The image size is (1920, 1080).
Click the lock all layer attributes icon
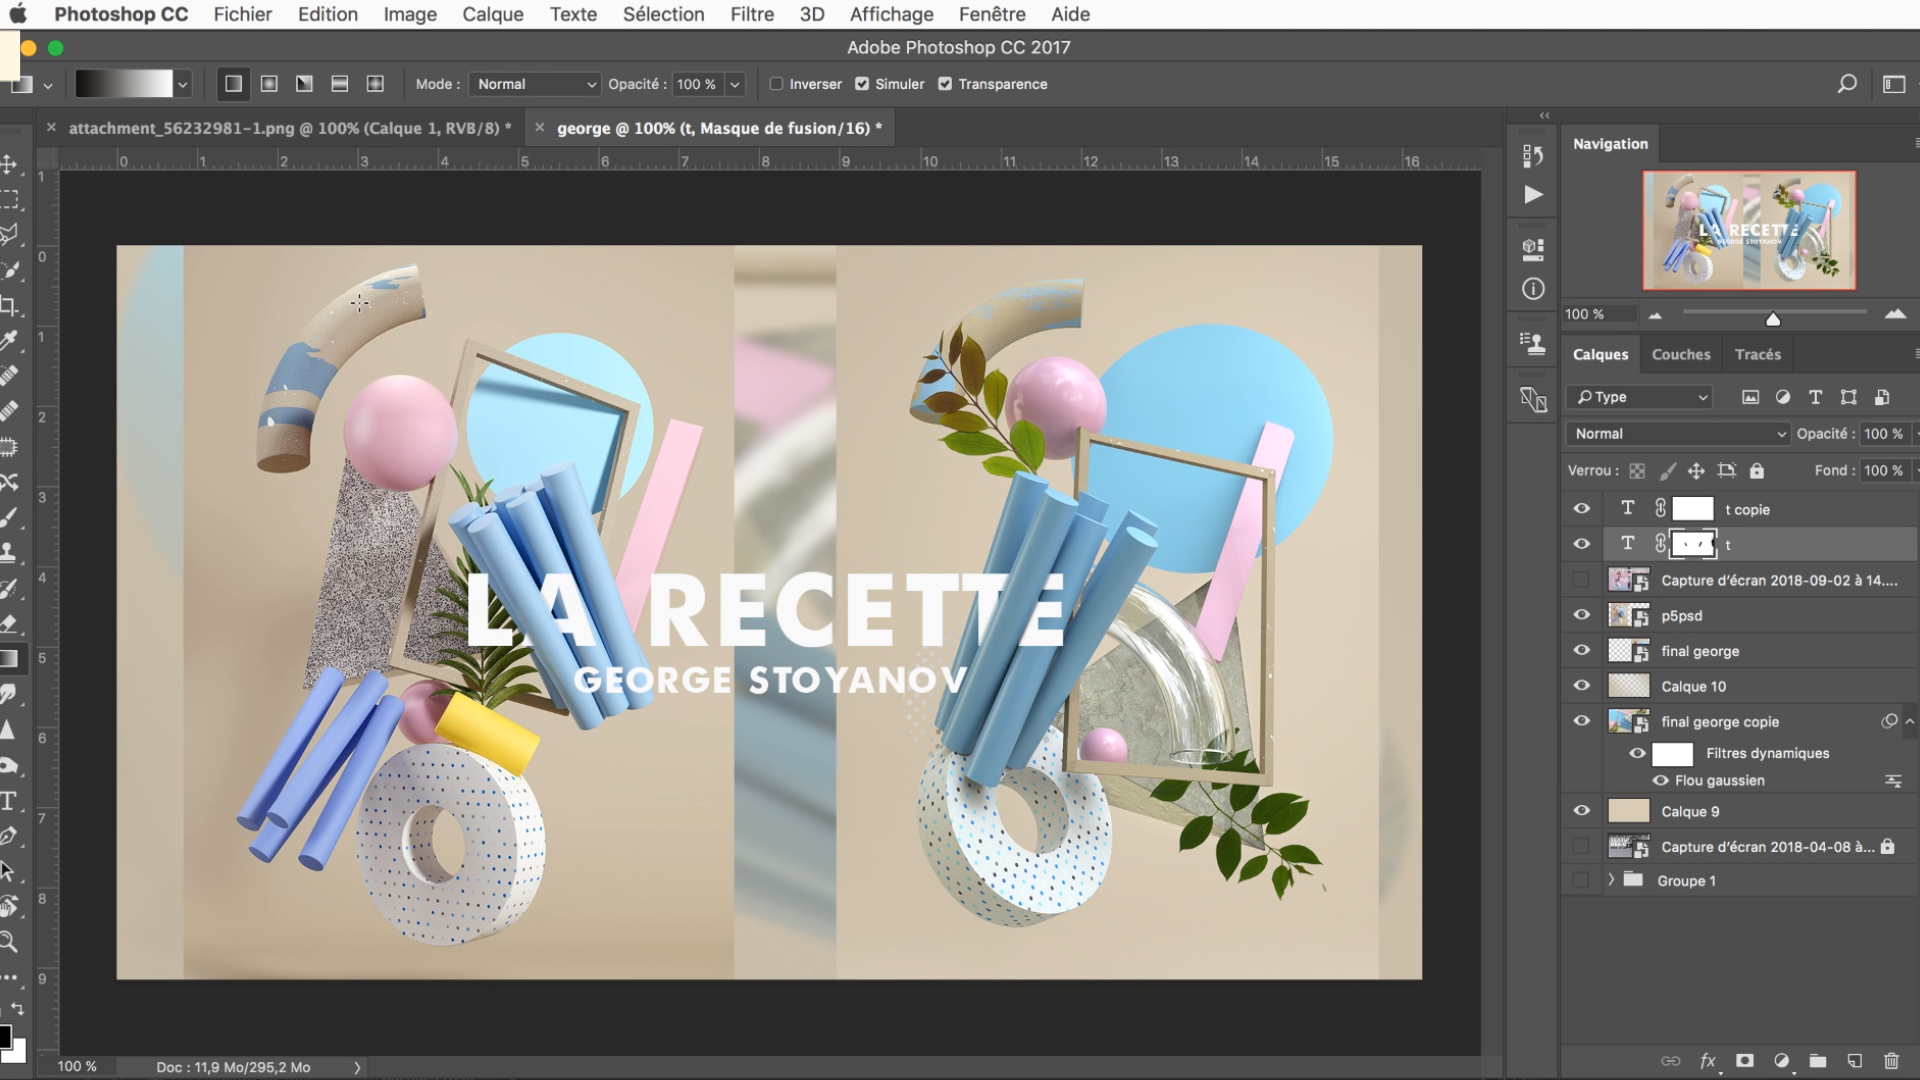coord(1757,470)
